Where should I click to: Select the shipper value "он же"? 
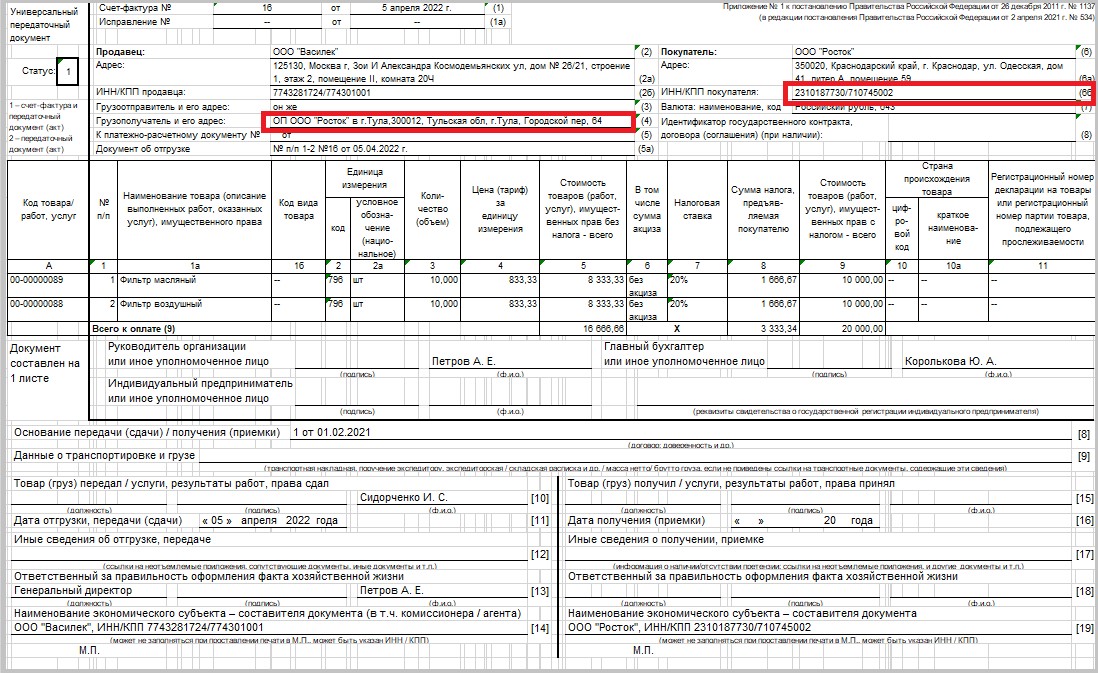point(285,107)
